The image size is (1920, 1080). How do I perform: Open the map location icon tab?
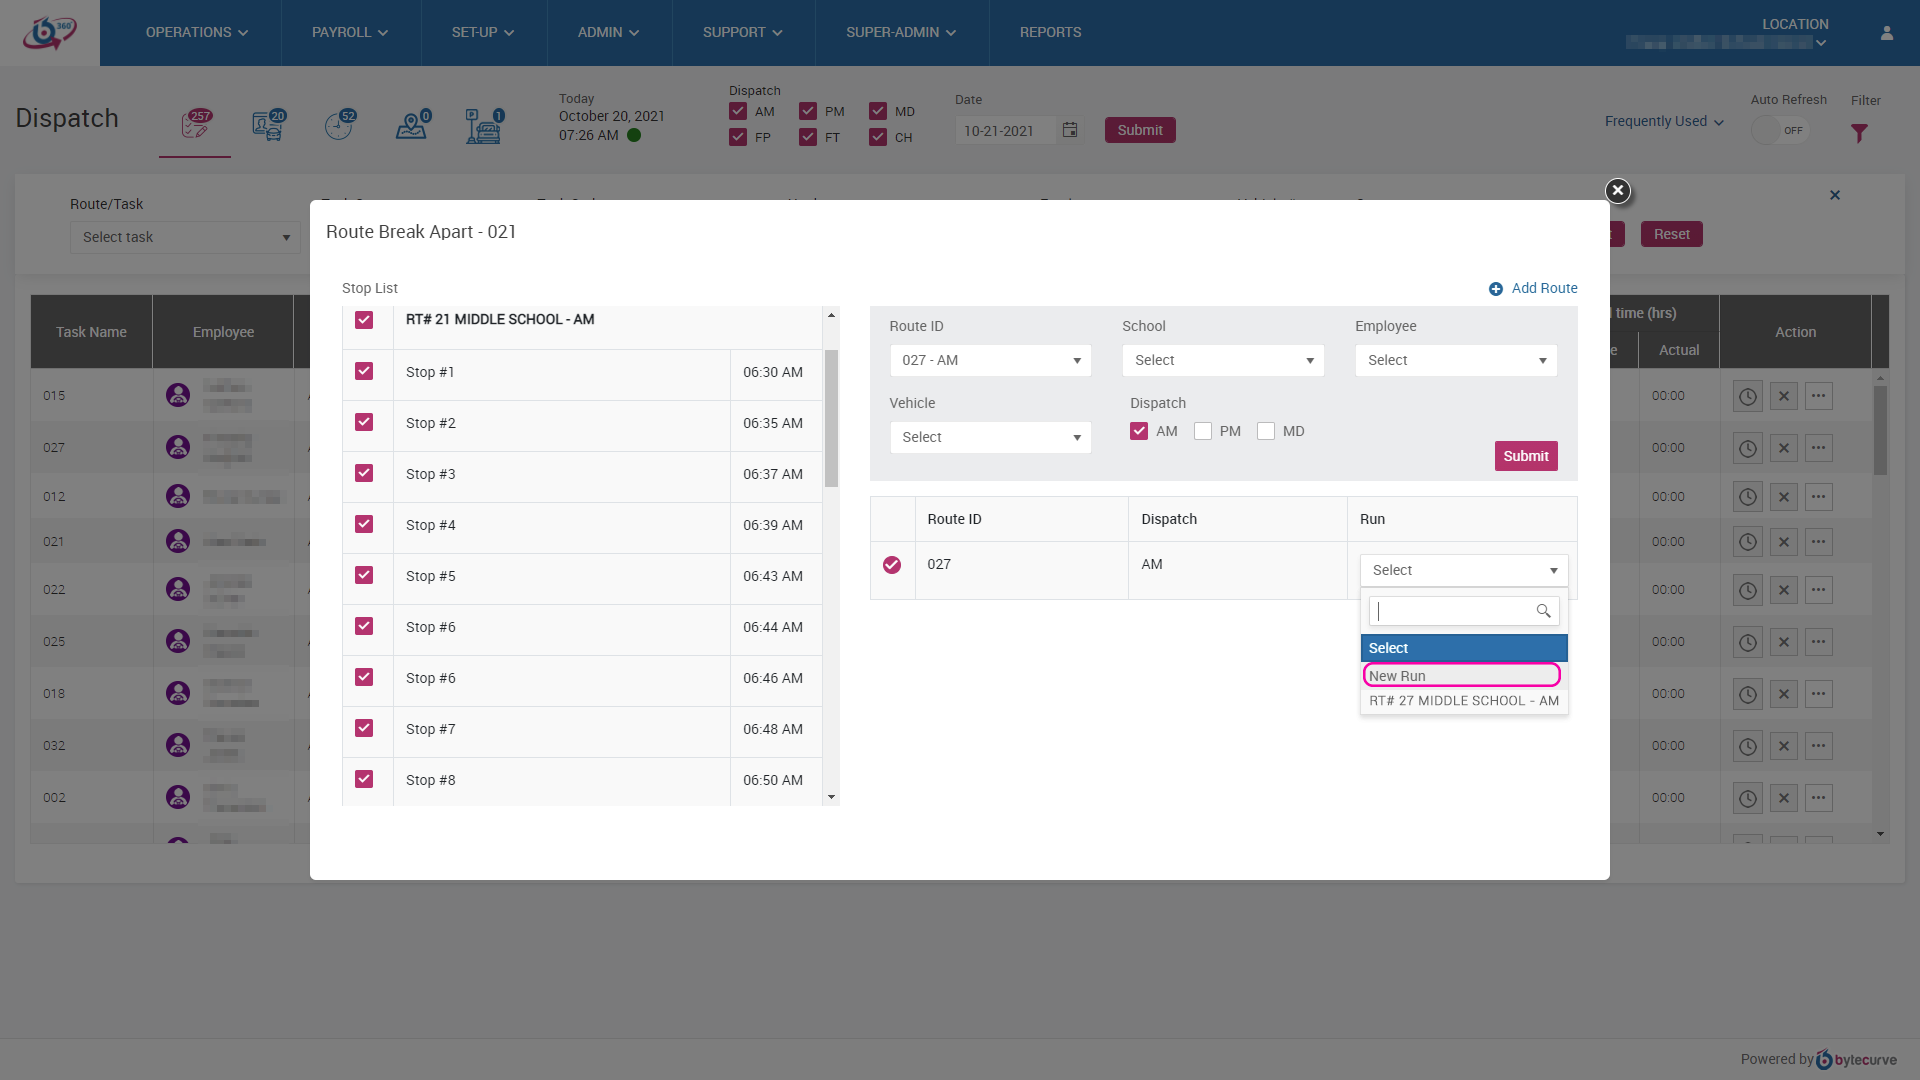pyautogui.click(x=411, y=126)
